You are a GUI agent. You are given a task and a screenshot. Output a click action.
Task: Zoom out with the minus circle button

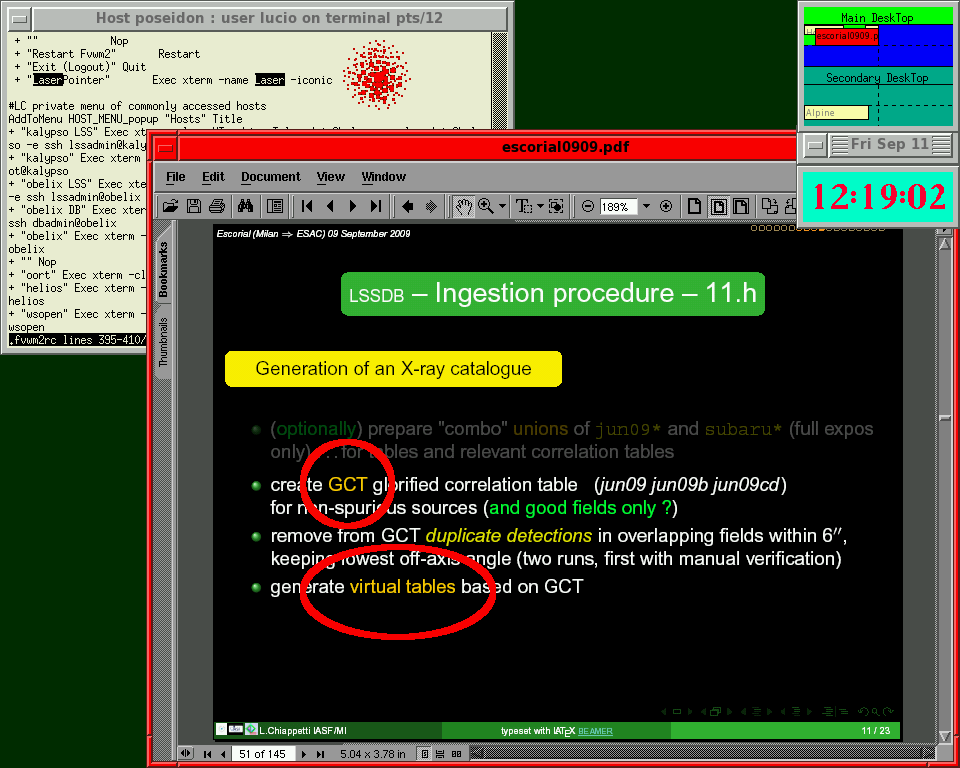pos(588,206)
